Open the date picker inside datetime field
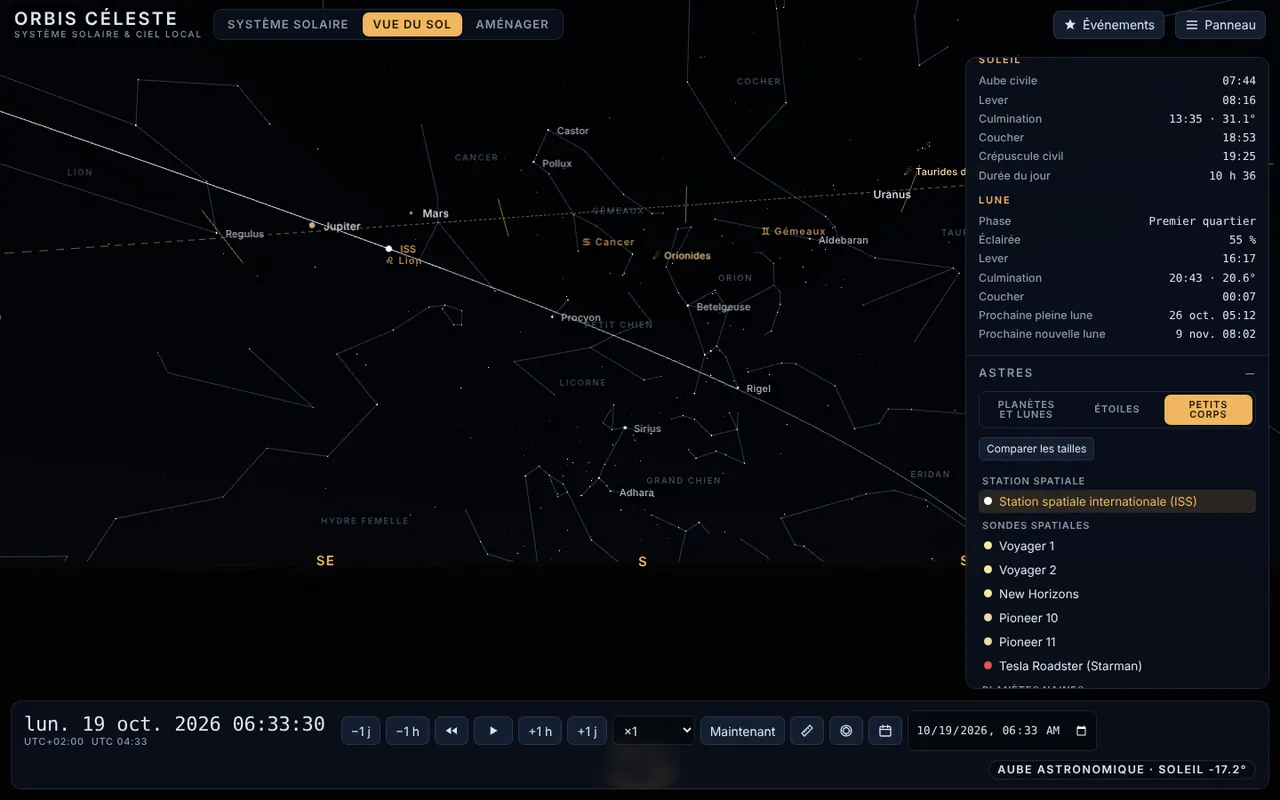Screen dimensions: 1280x800 point(1081,731)
